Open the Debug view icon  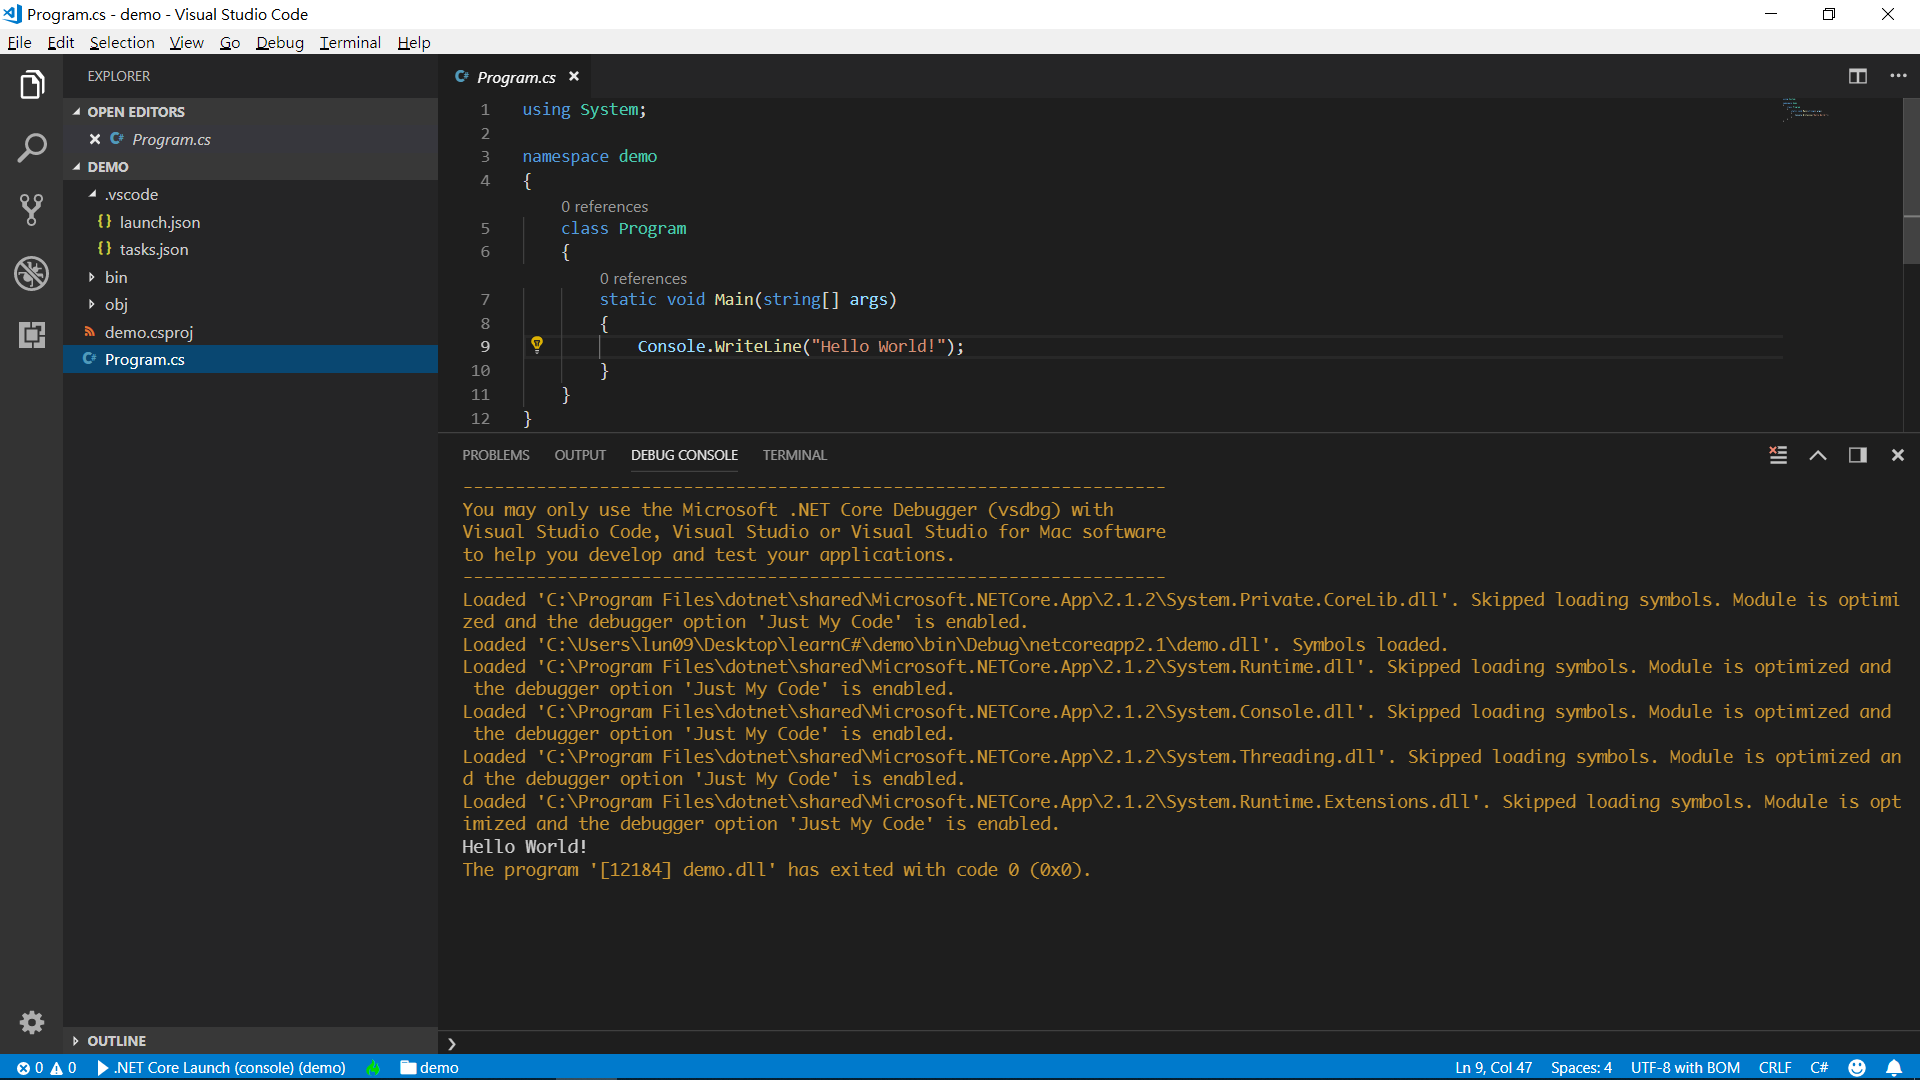[32, 273]
